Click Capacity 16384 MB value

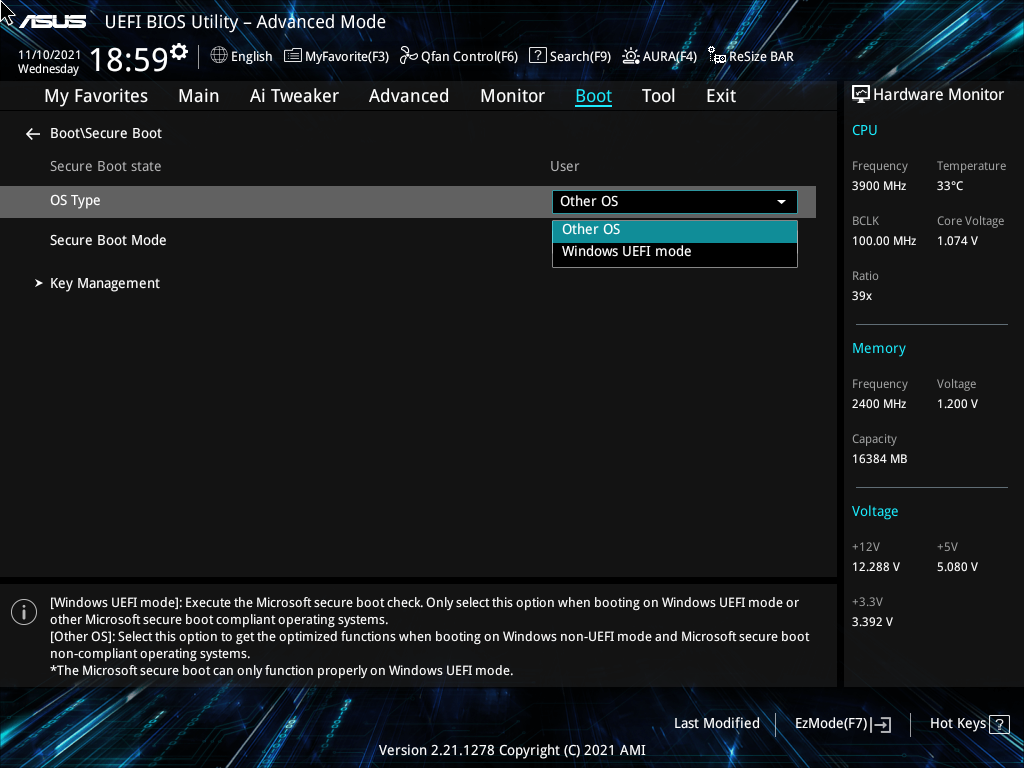(x=879, y=459)
